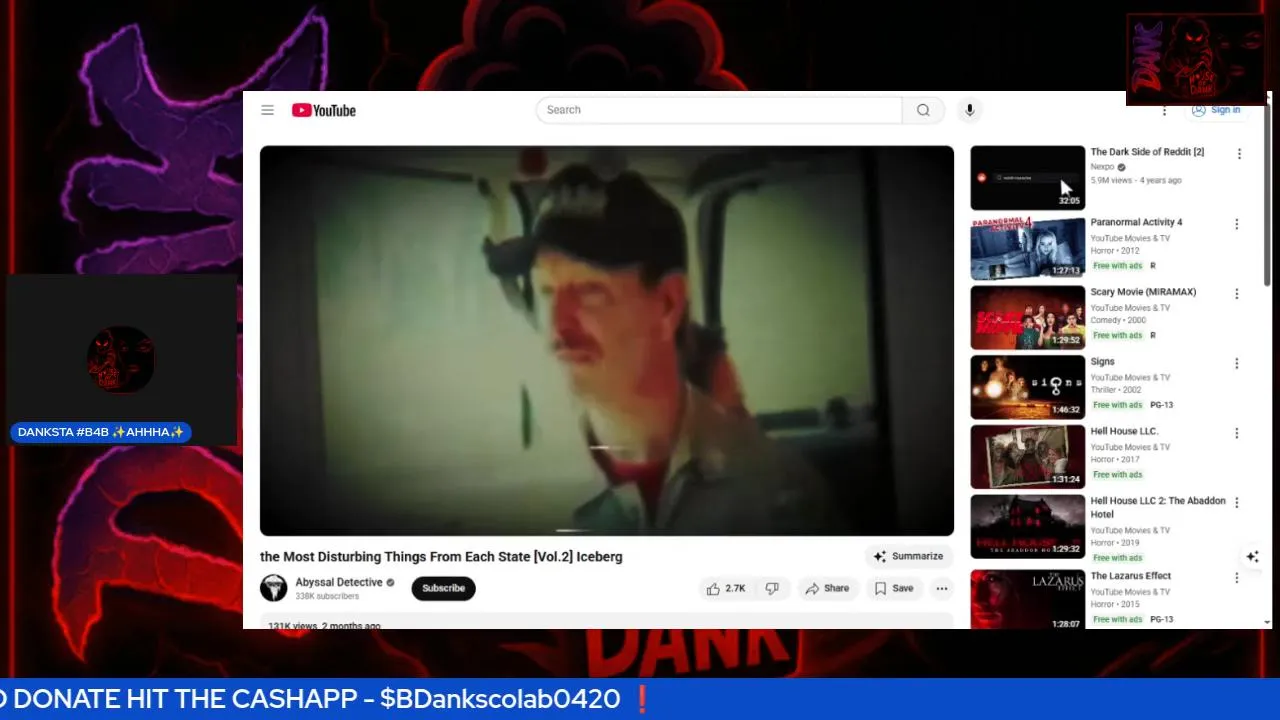This screenshot has width=1280, height=720.
Task: Click the DANKSTA #B4B name label
Action: point(101,432)
